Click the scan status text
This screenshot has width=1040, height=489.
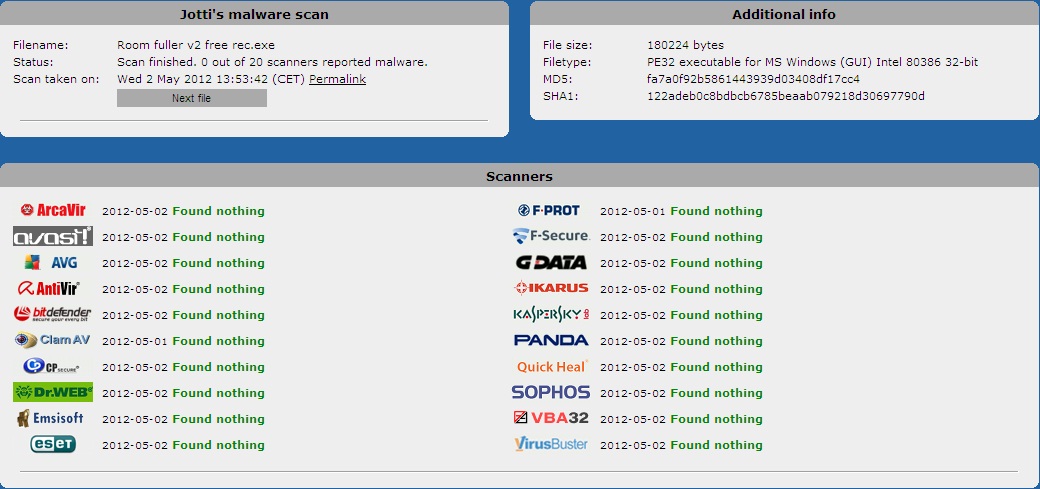pyautogui.click(x=273, y=62)
